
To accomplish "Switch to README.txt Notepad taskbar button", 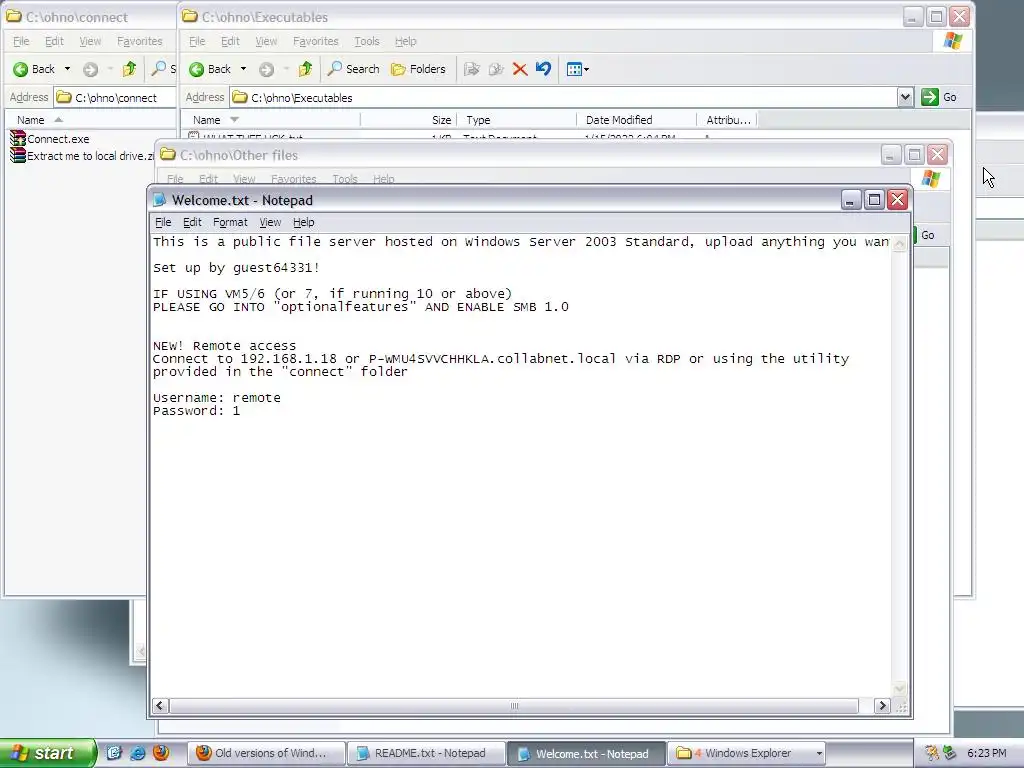I will (x=426, y=753).
